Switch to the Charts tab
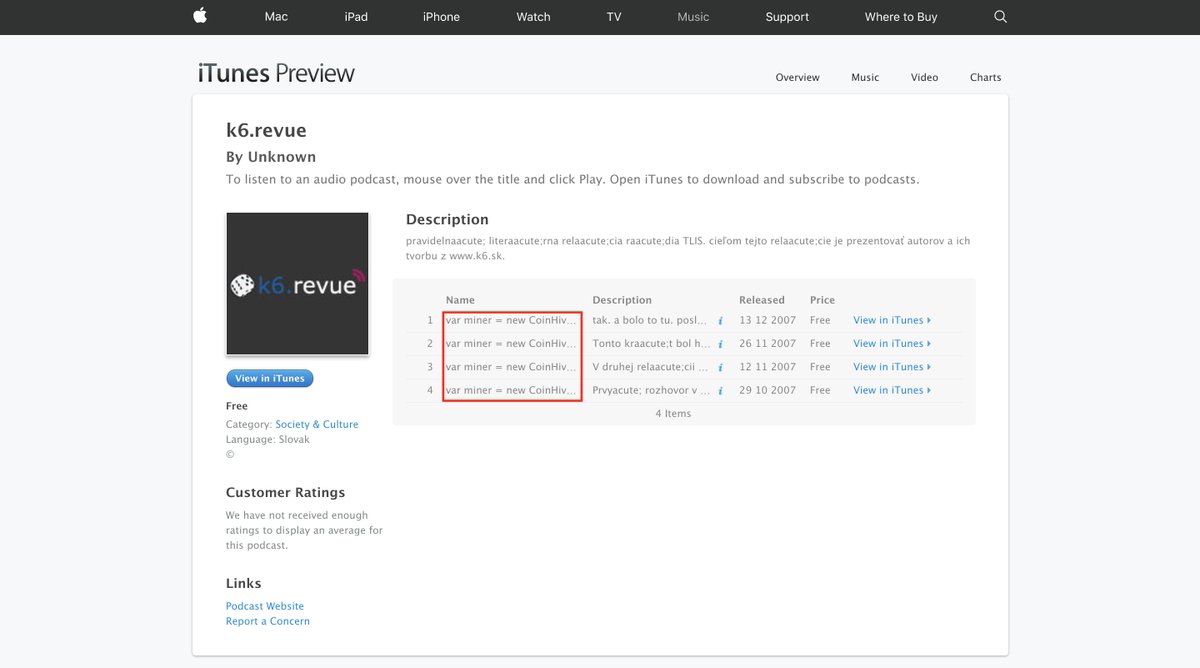 tap(985, 77)
